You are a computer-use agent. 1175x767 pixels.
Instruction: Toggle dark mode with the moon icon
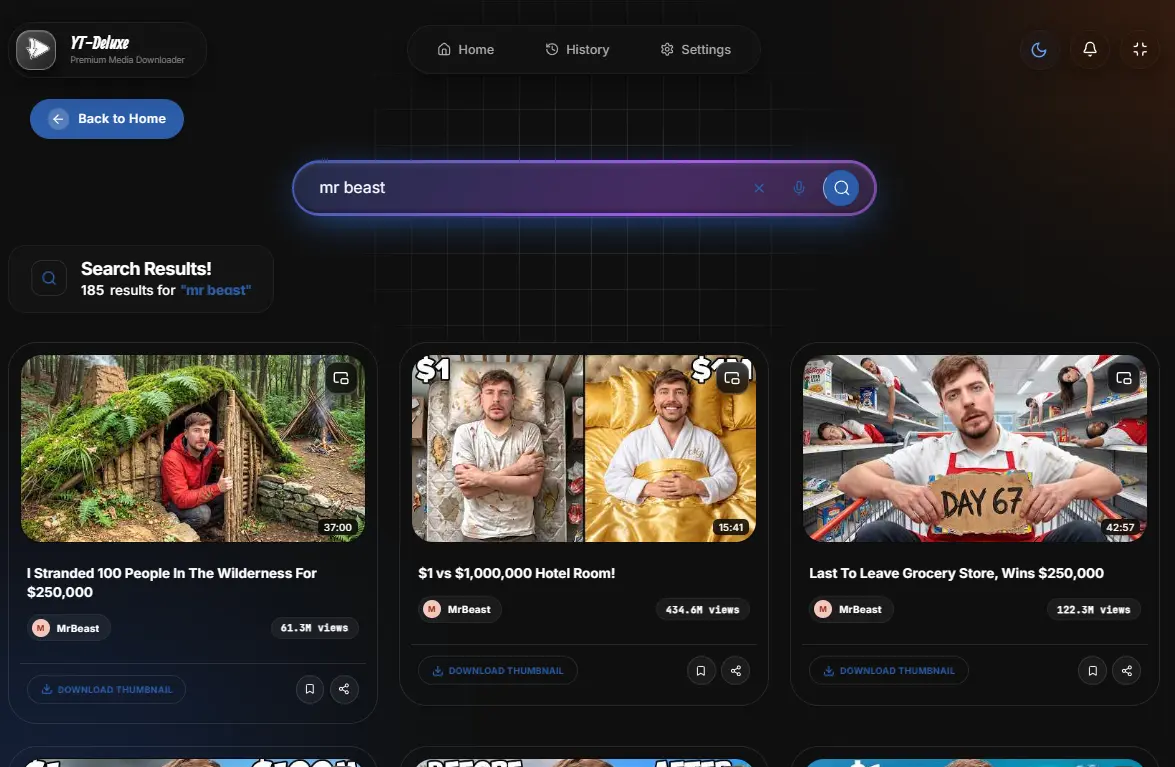click(1039, 49)
